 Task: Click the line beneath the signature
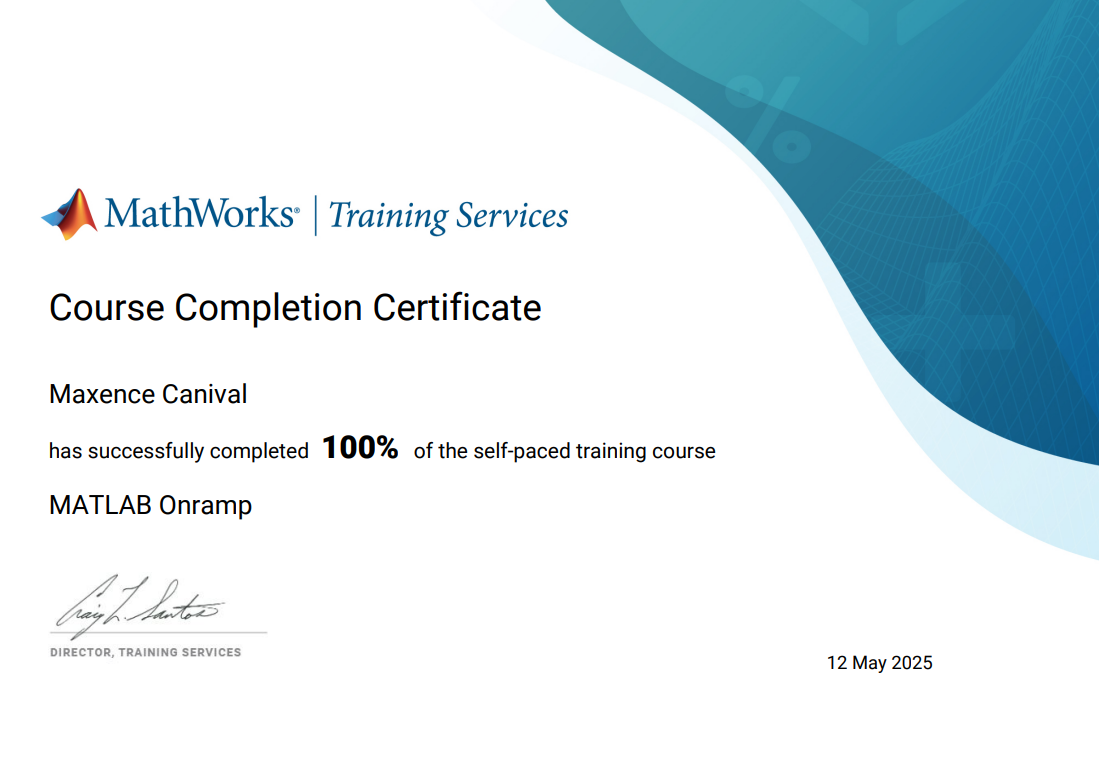[158, 633]
